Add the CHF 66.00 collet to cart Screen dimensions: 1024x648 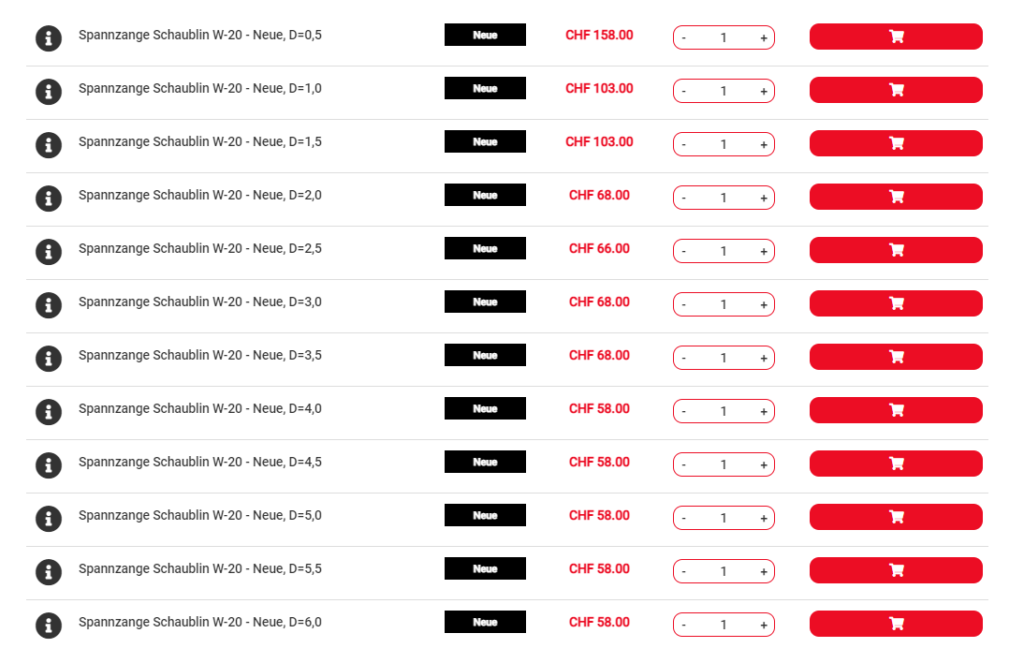click(896, 250)
